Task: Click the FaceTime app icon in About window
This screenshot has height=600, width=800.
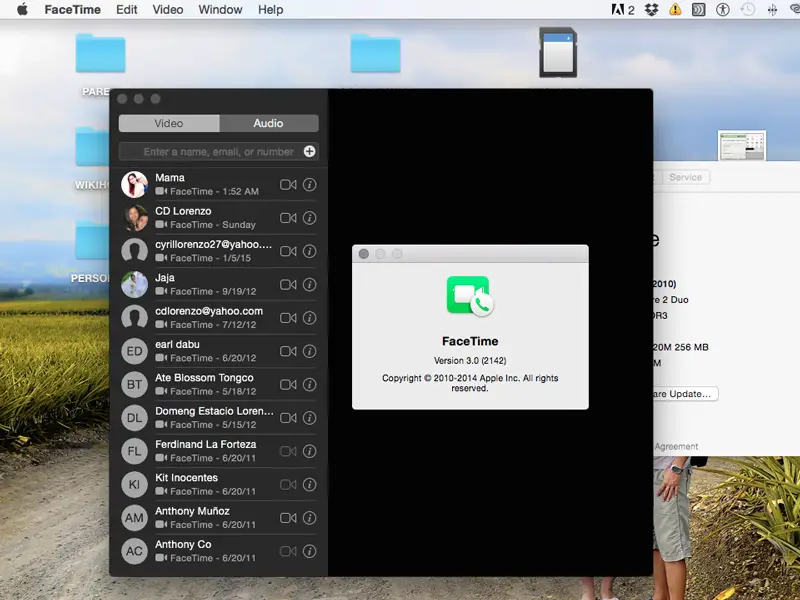Action: 469,297
